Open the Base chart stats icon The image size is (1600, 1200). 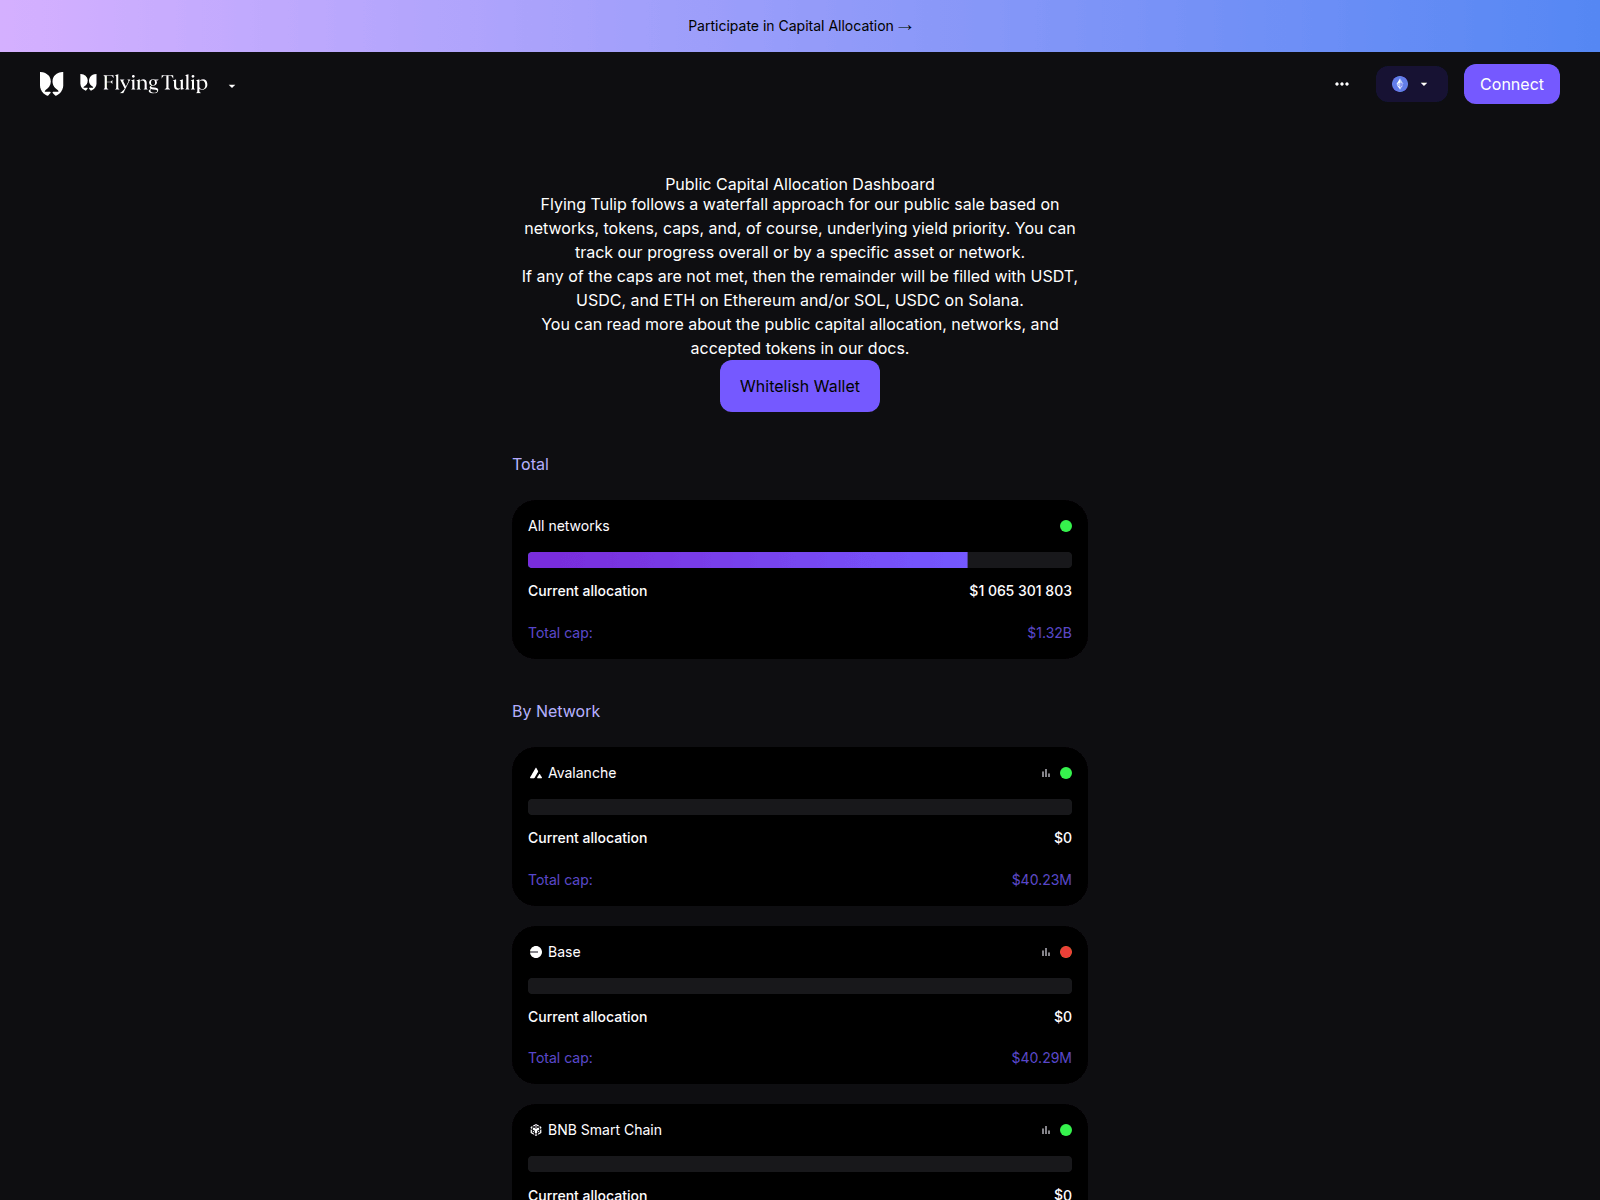tap(1046, 952)
